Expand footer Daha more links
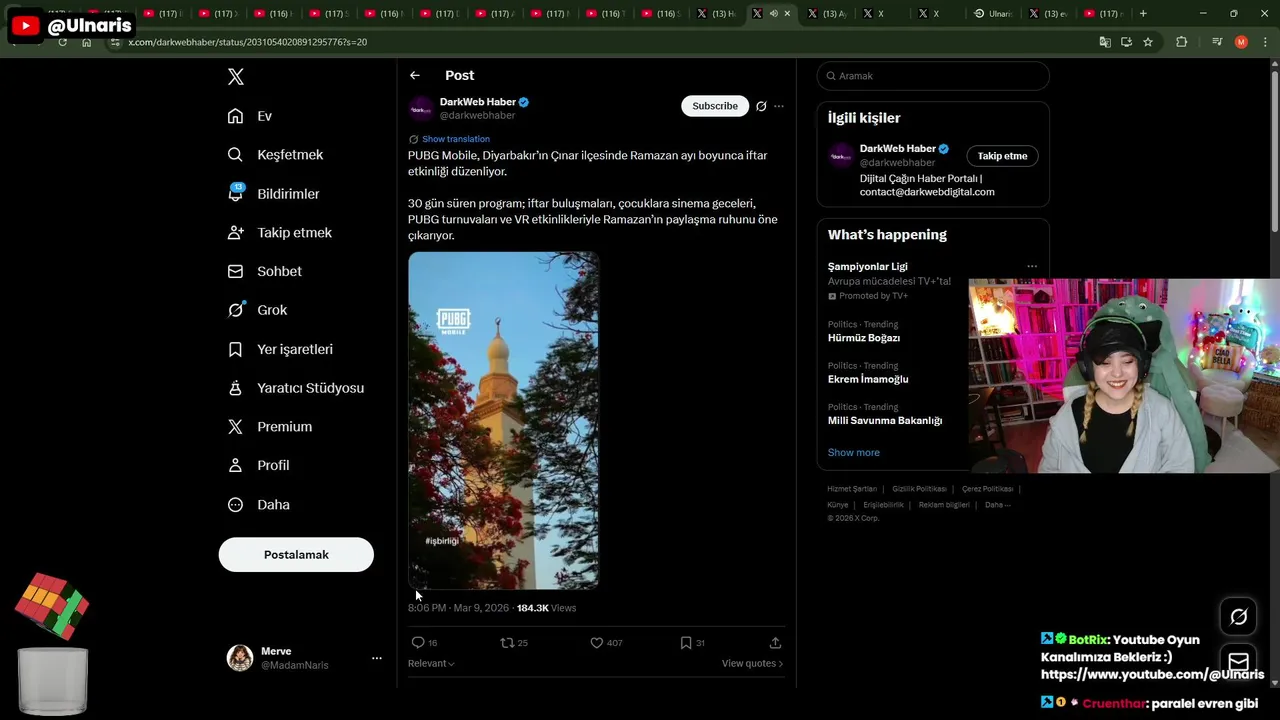 [998, 505]
